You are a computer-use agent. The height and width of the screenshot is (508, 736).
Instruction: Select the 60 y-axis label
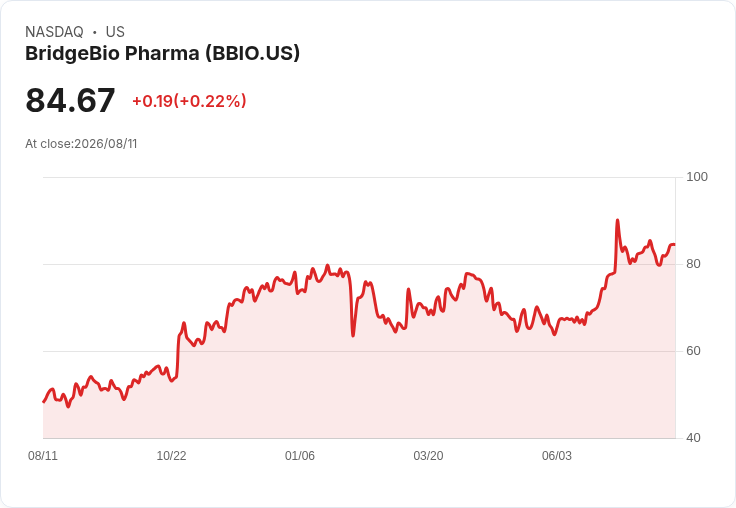pos(693,351)
